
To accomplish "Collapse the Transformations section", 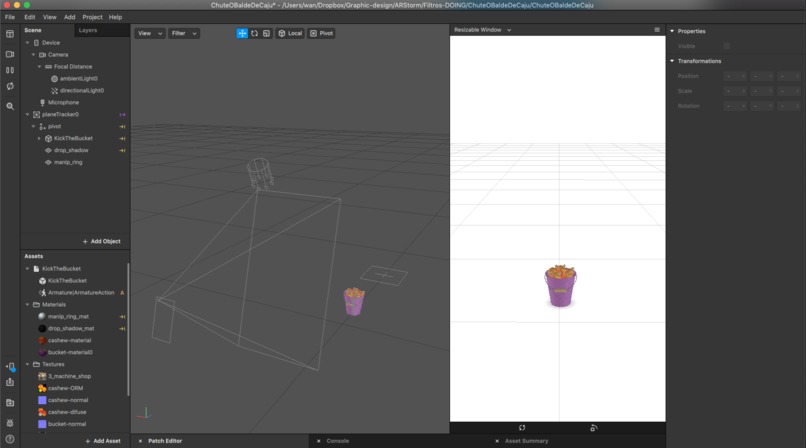I will coord(672,61).
